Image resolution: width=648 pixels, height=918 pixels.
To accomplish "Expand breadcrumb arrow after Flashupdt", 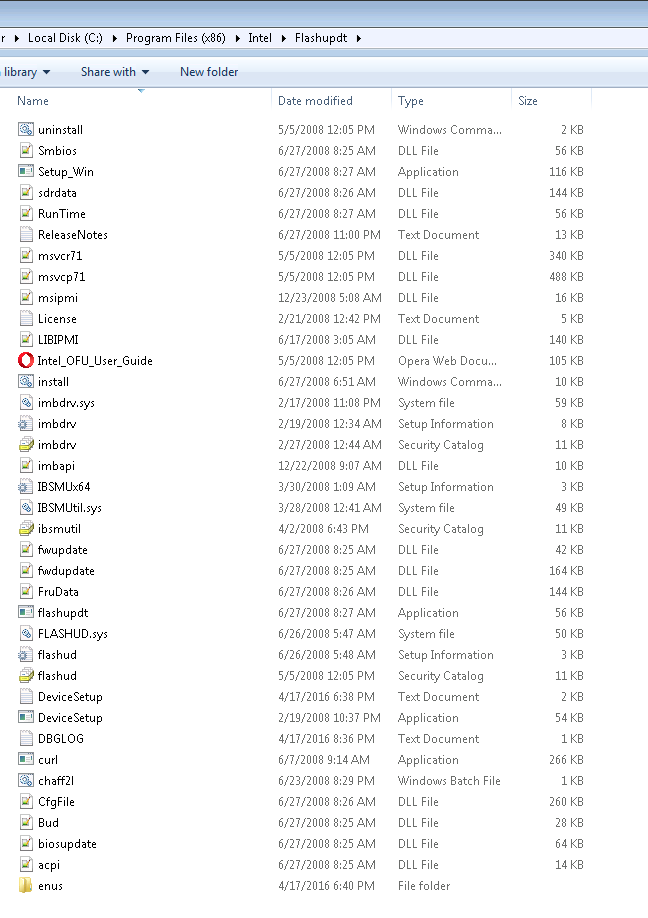I will point(359,38).
